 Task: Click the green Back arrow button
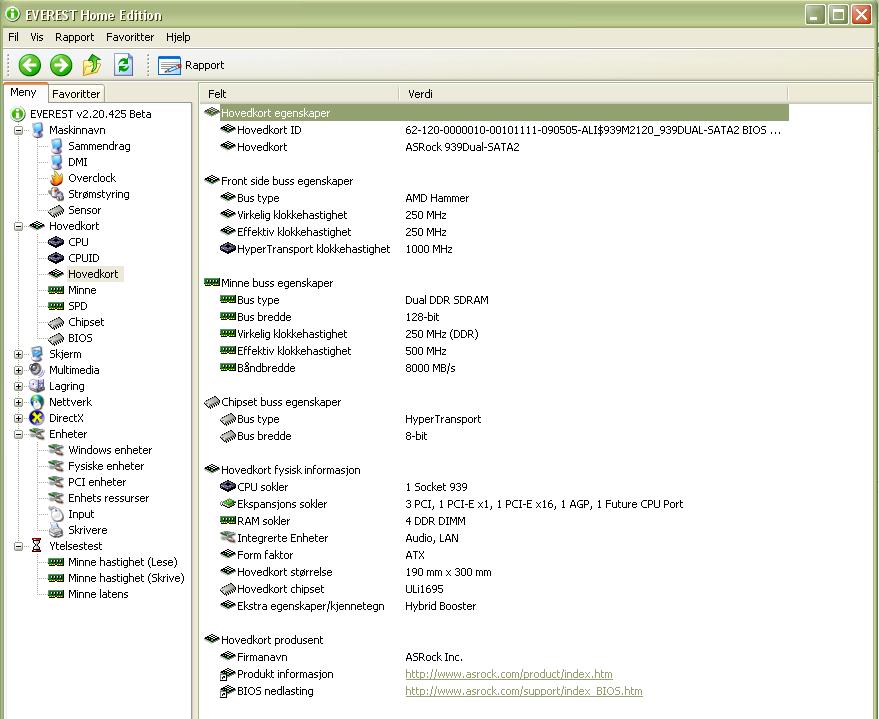click(30, 65)
